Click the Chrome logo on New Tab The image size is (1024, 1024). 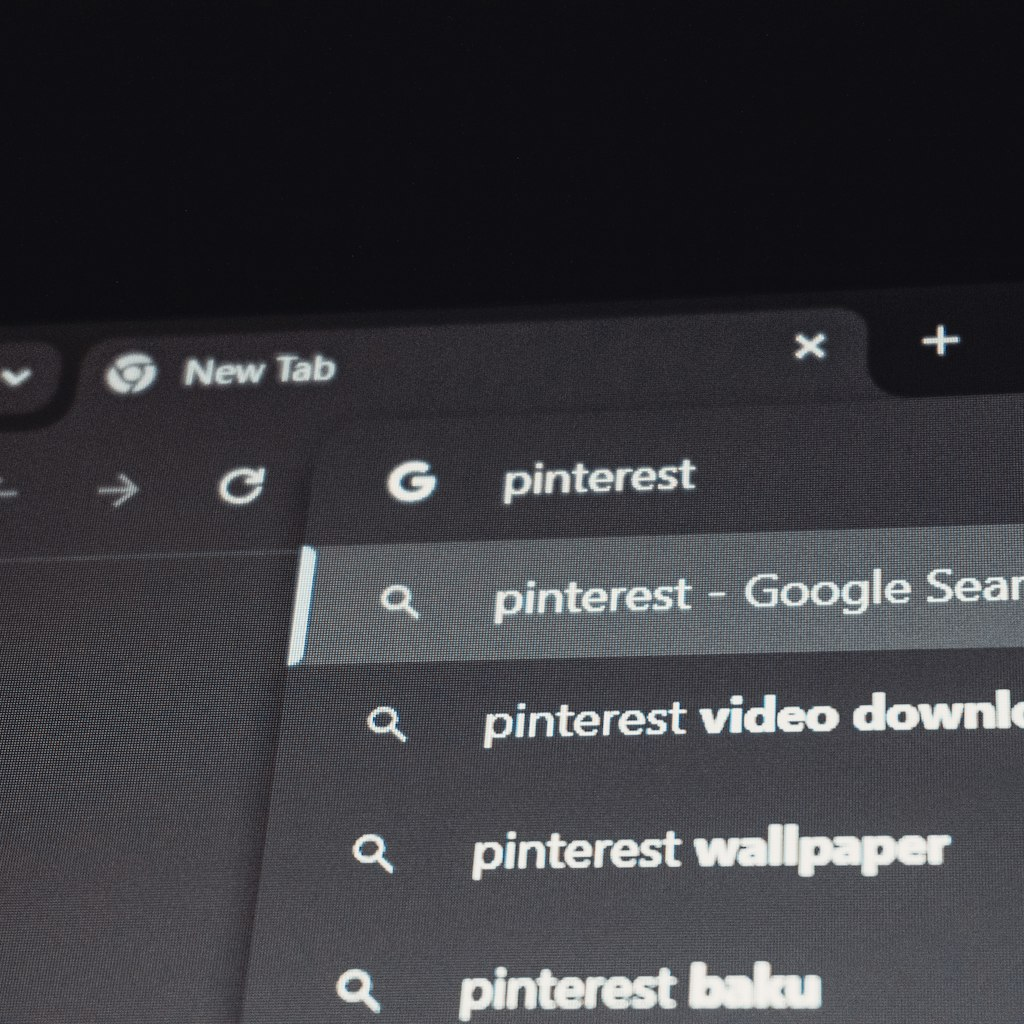click(131, 373)
